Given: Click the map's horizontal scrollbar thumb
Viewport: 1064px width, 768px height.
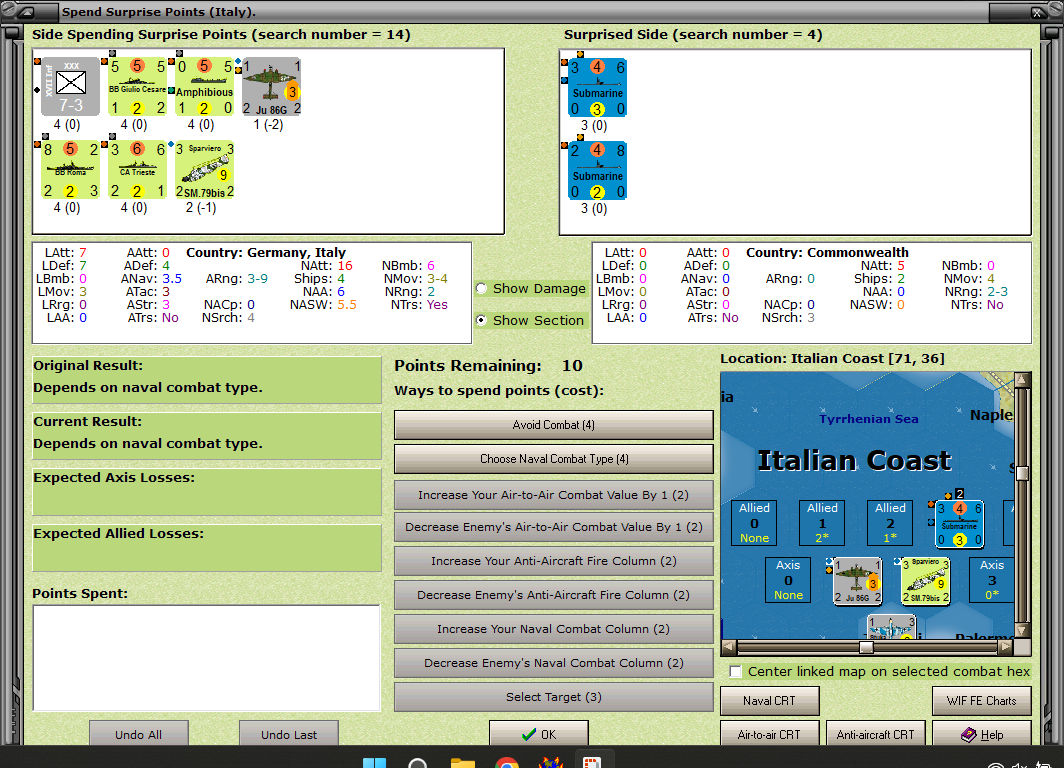Looking at the screenshot, I should coord(866,647).
